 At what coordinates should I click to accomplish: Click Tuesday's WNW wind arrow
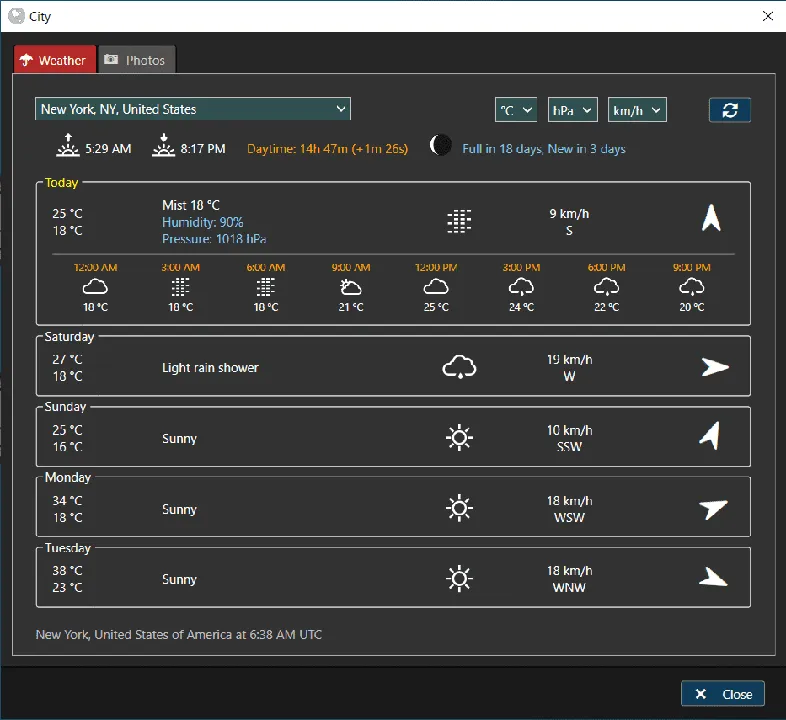pos(713,577)
